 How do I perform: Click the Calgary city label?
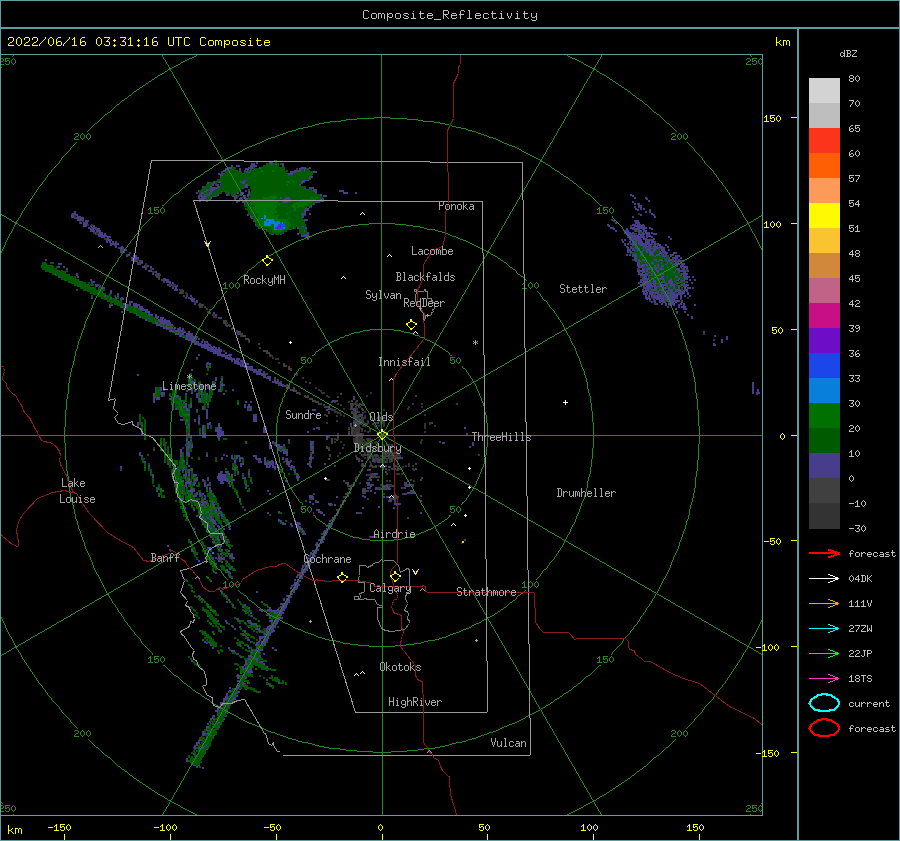tap(390, 588)
